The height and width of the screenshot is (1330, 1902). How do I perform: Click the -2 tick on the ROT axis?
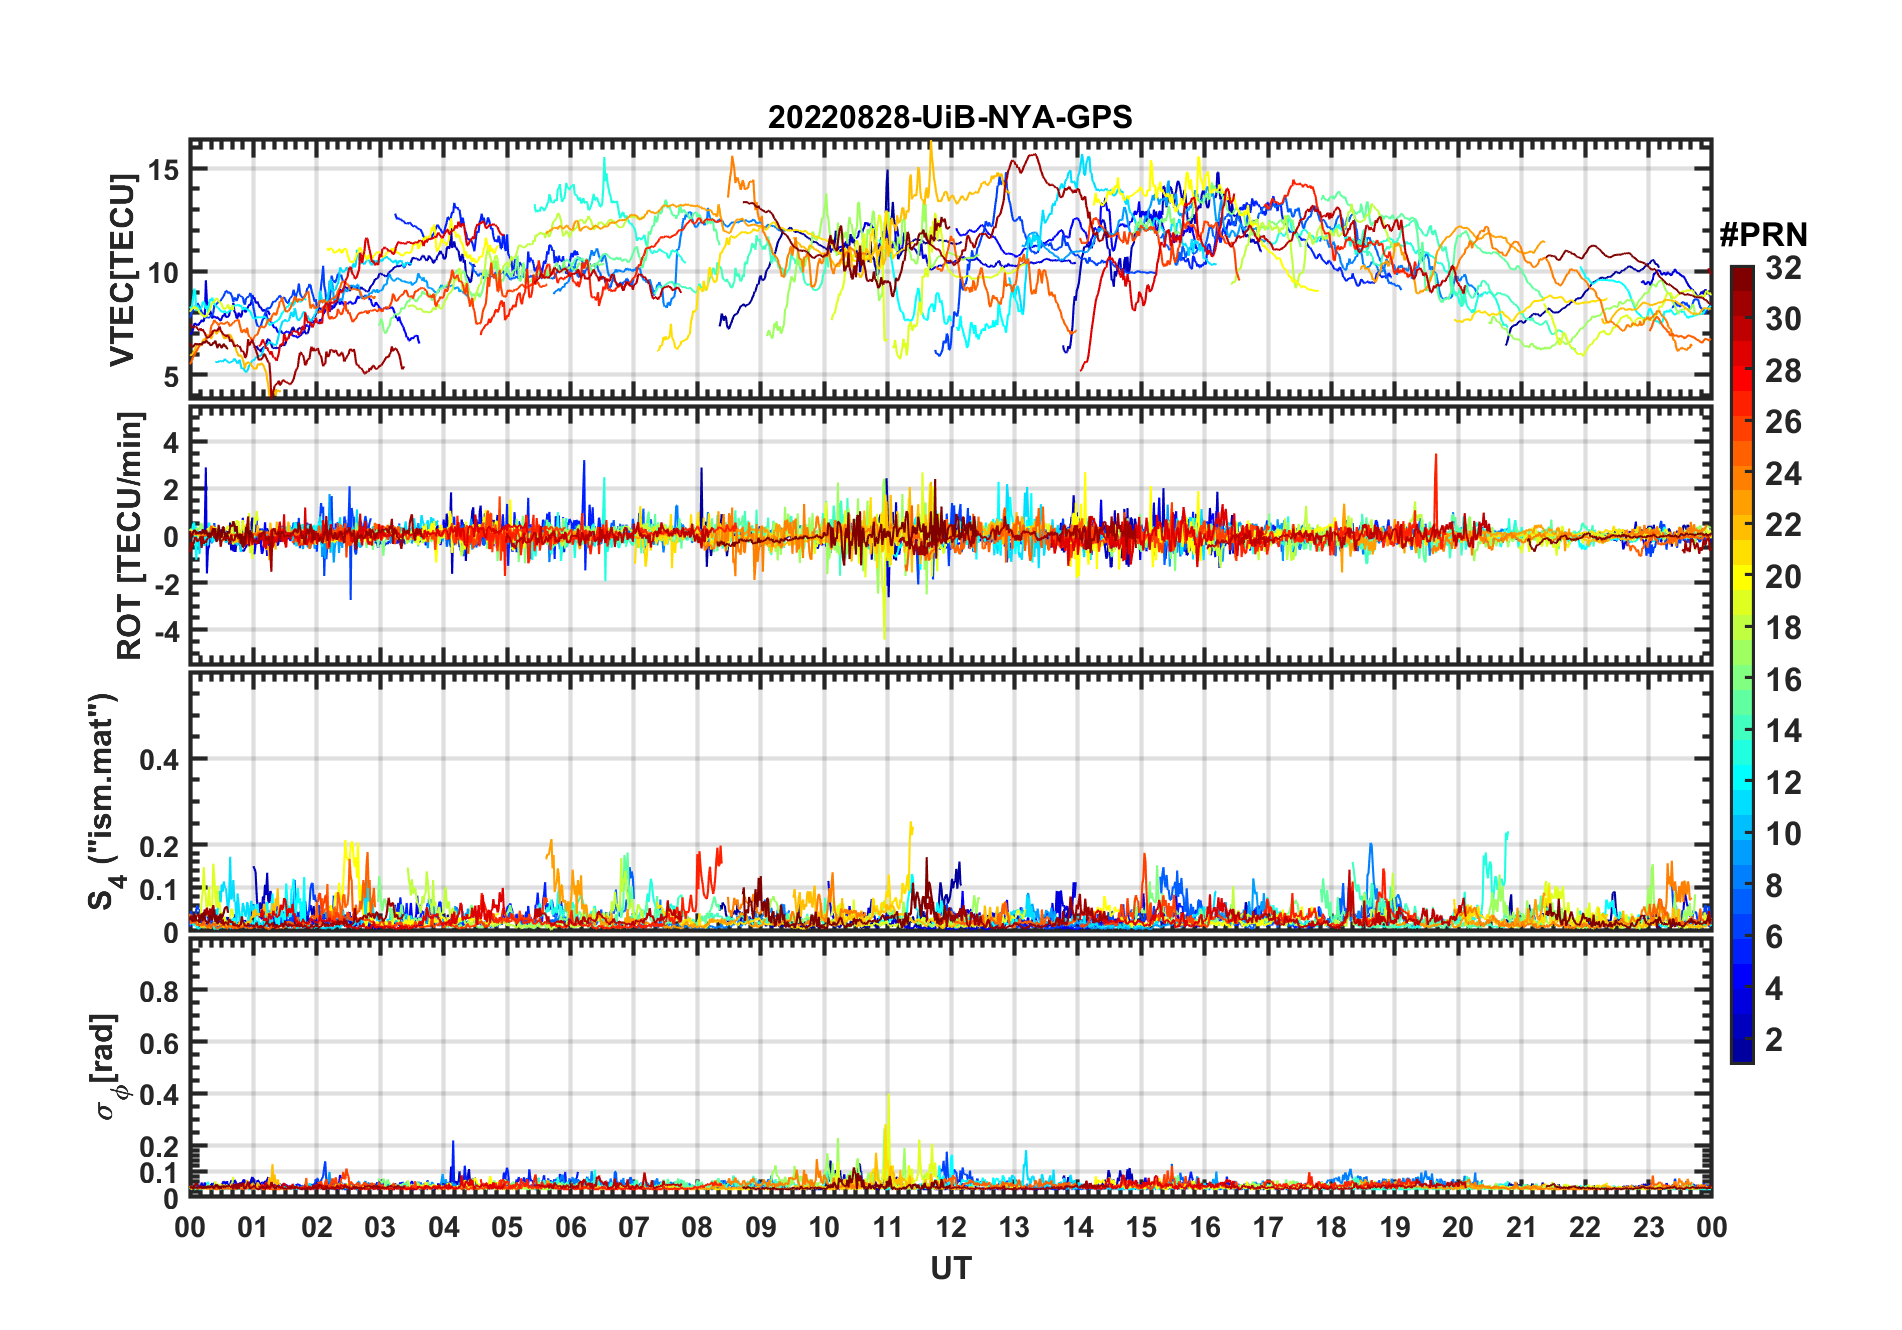pos(166,584)
